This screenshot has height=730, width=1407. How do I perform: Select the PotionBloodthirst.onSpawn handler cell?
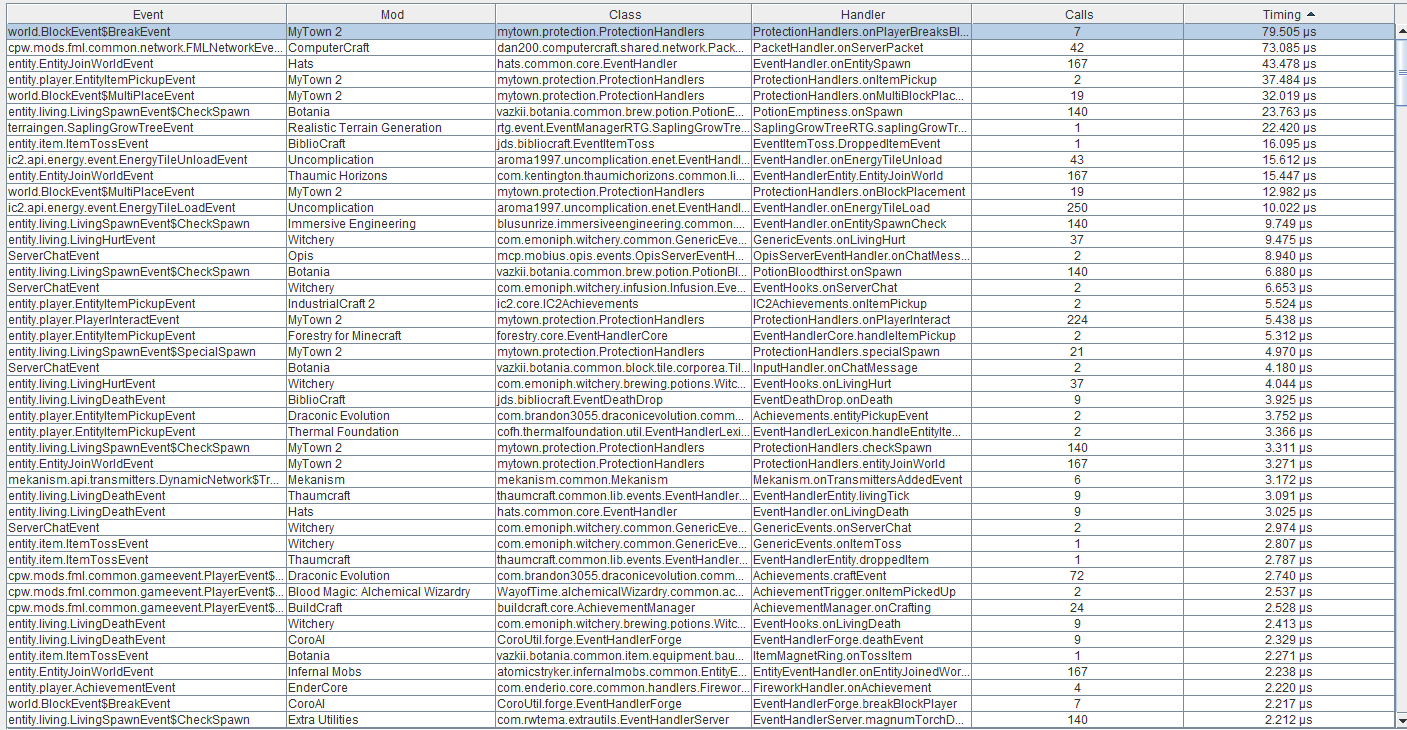(861, 272)
